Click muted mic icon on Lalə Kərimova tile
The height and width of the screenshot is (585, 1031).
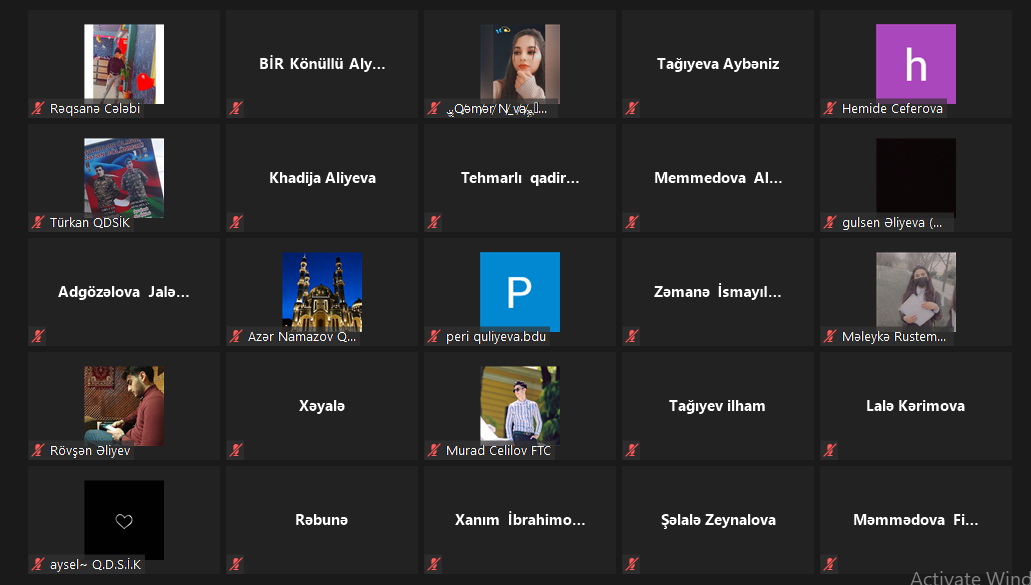[830, 450]
